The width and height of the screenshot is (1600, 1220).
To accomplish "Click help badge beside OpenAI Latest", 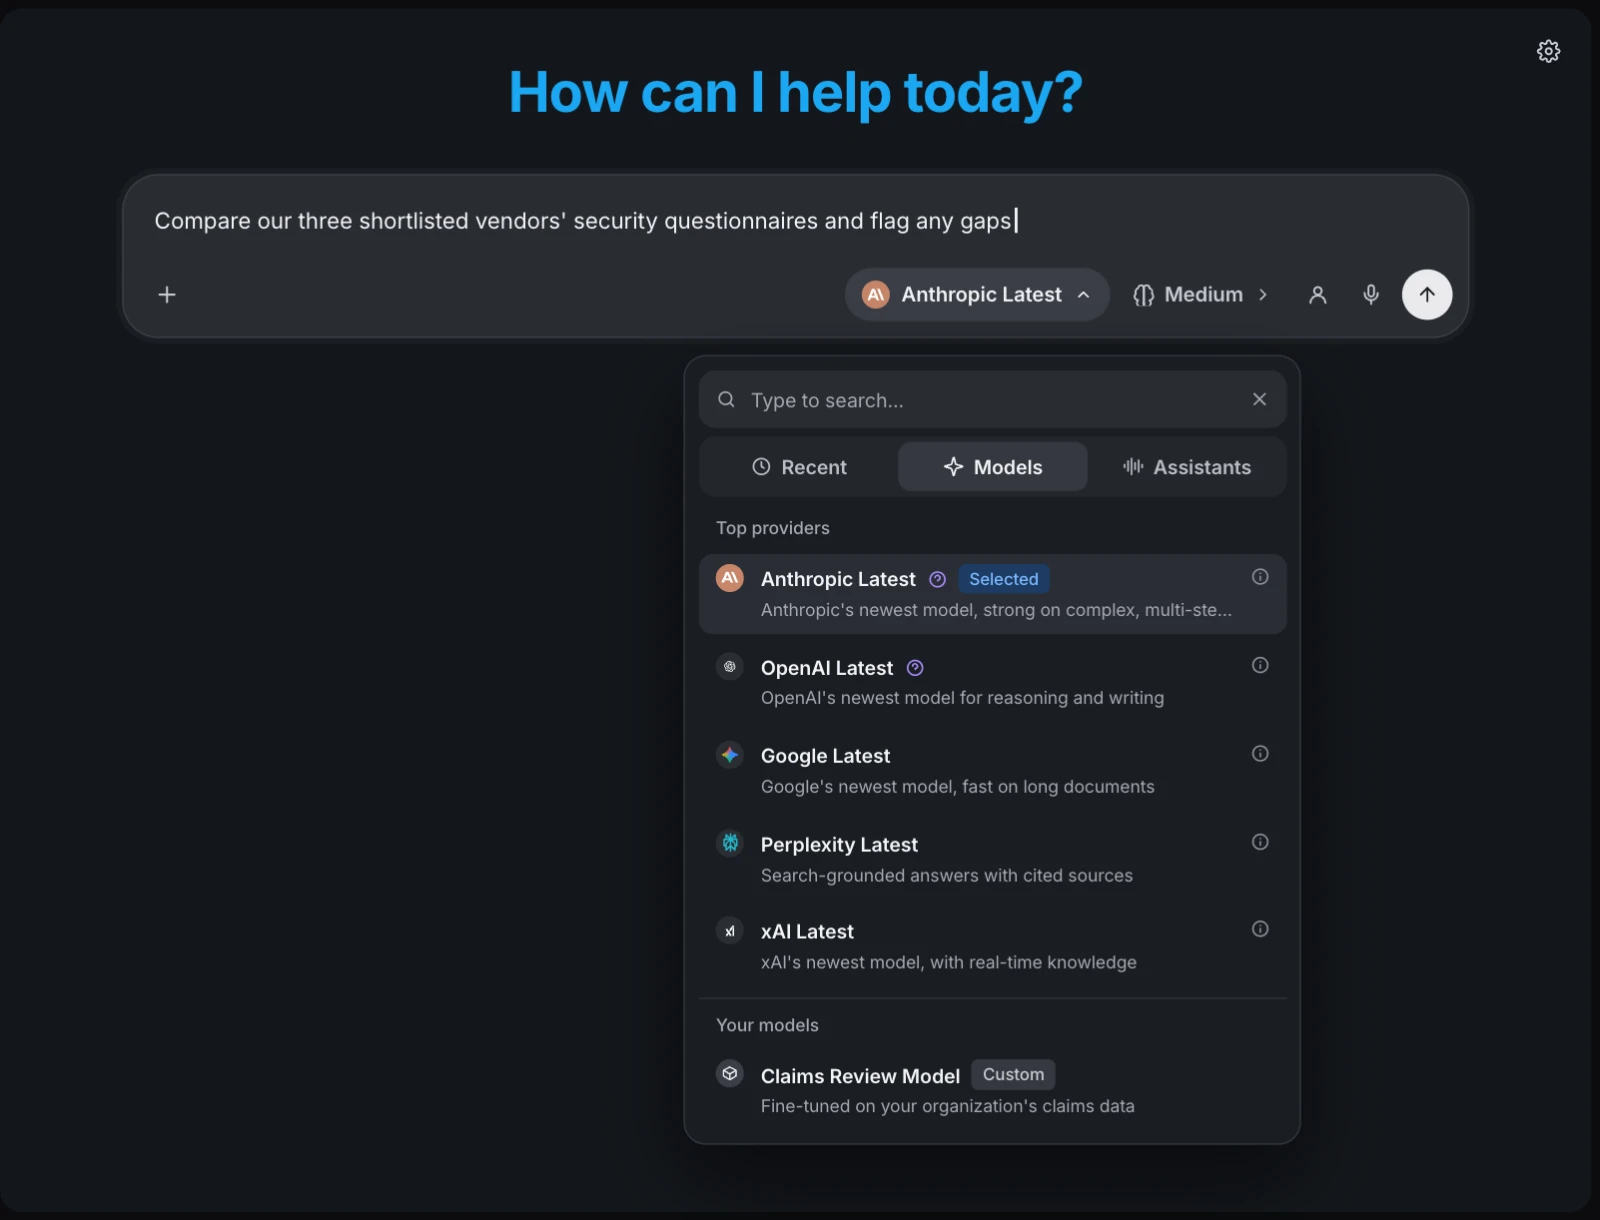I will pyautogui.click(x=915, y=668).
